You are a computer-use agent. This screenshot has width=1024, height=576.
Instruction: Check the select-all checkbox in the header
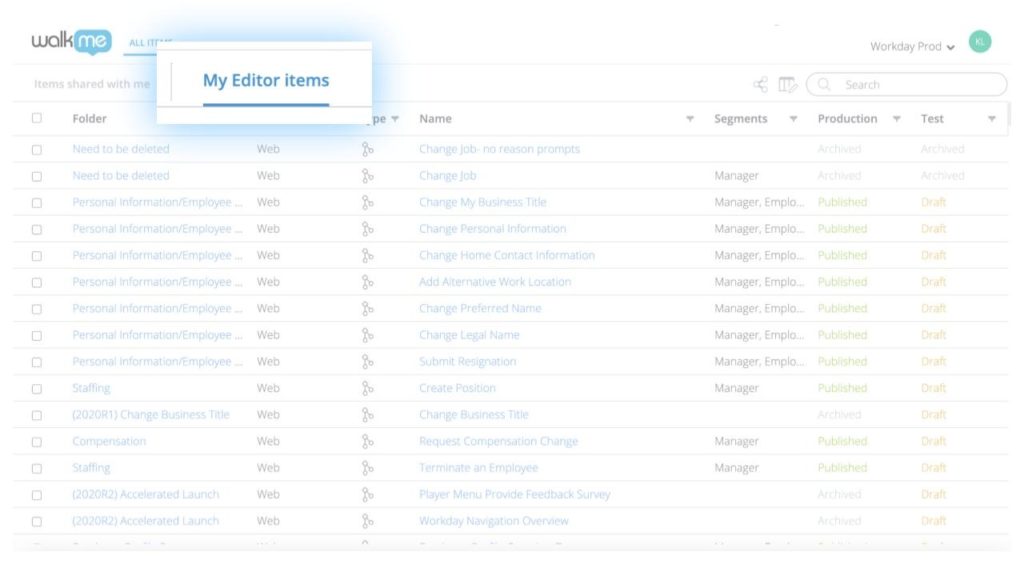37,118
